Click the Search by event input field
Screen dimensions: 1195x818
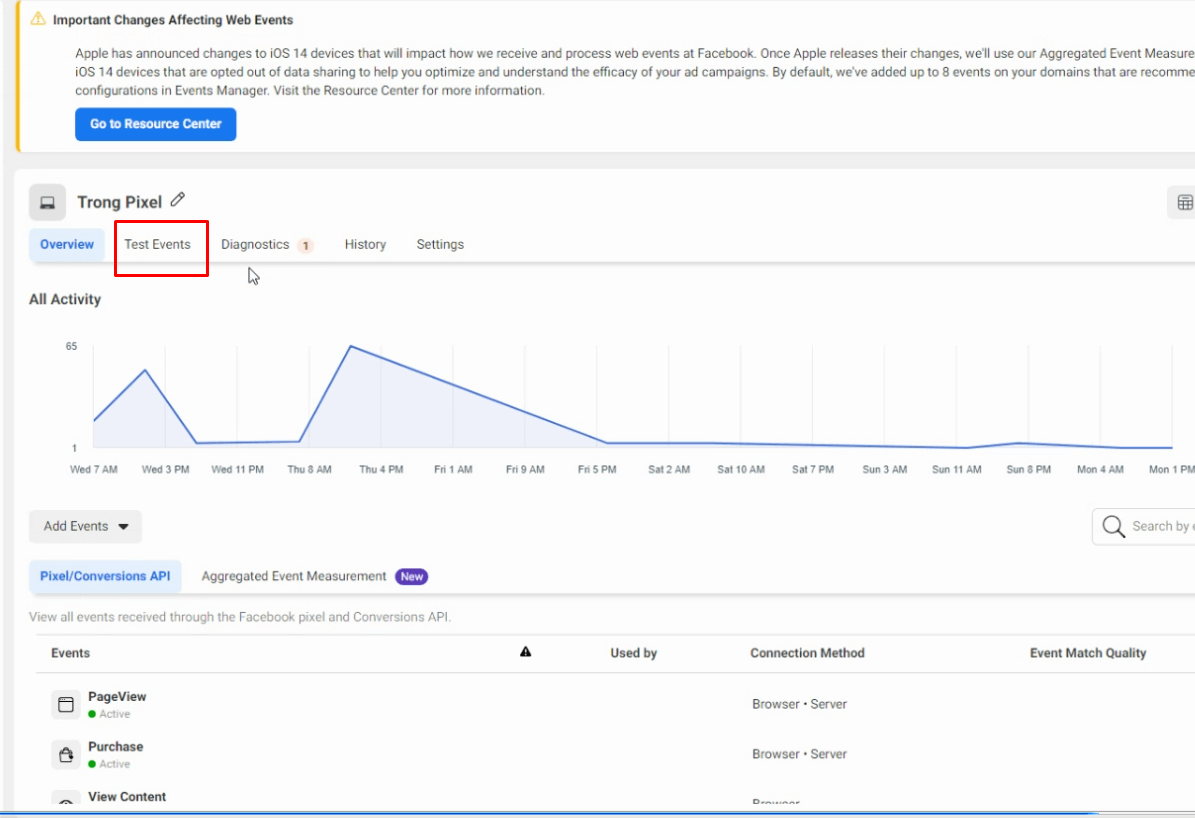(1144, 526)
